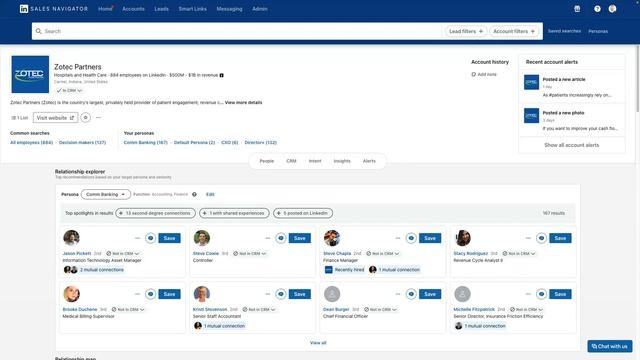Image resolution: width=640 pixels, height=360 pixels.
Task: Toggle the eye view icon on Dean Burger's card
Action: [x=411, y=294]
